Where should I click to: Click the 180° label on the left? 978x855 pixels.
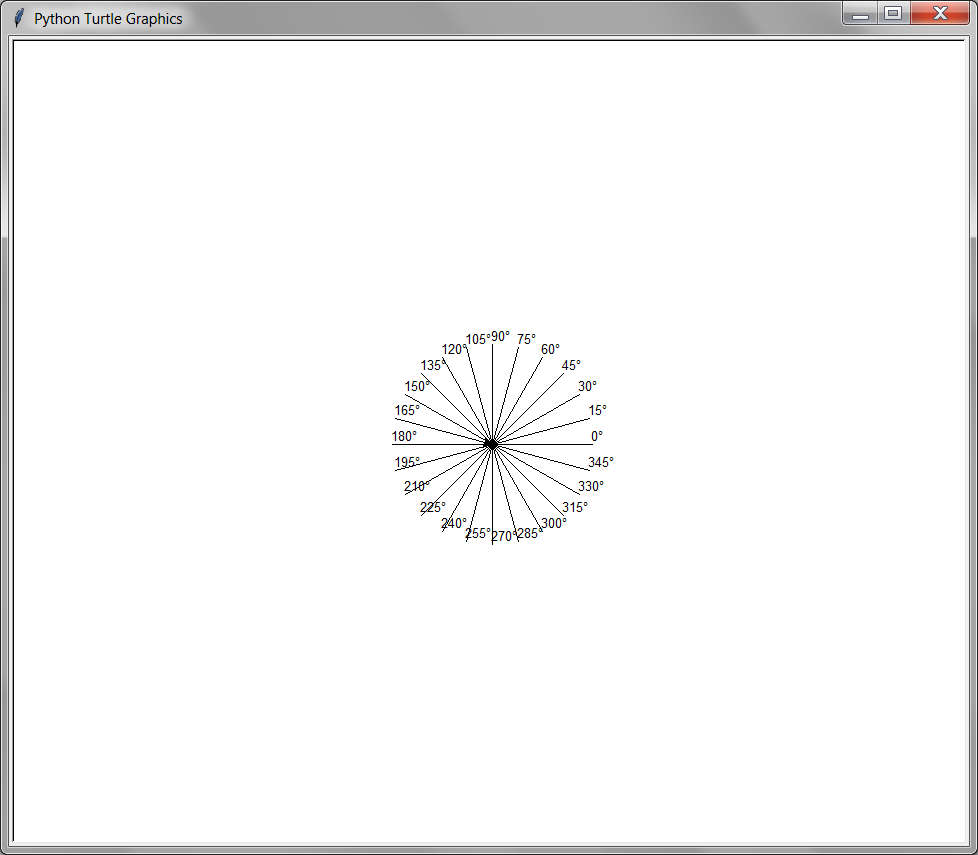pyautogui.click(x=404, y=436)
